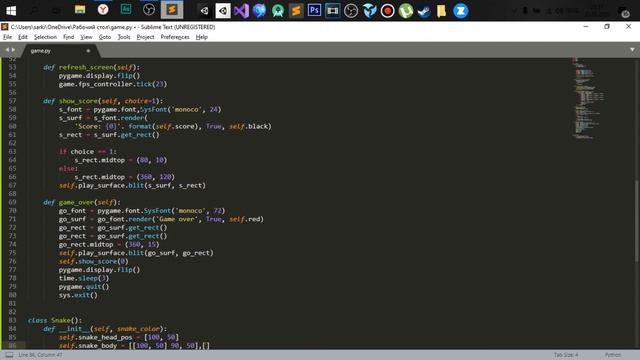Click pygame.quit() on line 79

(x=84, y=287)
